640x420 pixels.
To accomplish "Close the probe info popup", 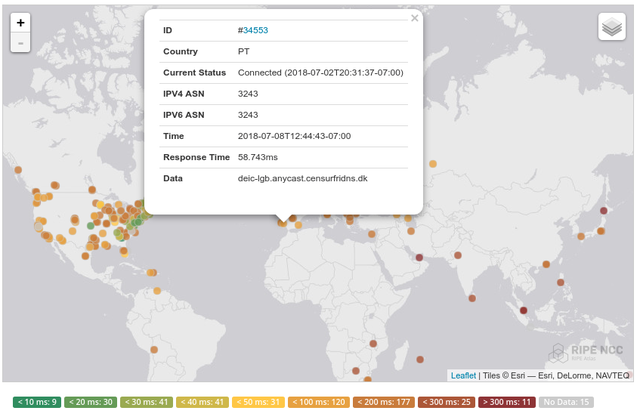I will tap(415, 18).
